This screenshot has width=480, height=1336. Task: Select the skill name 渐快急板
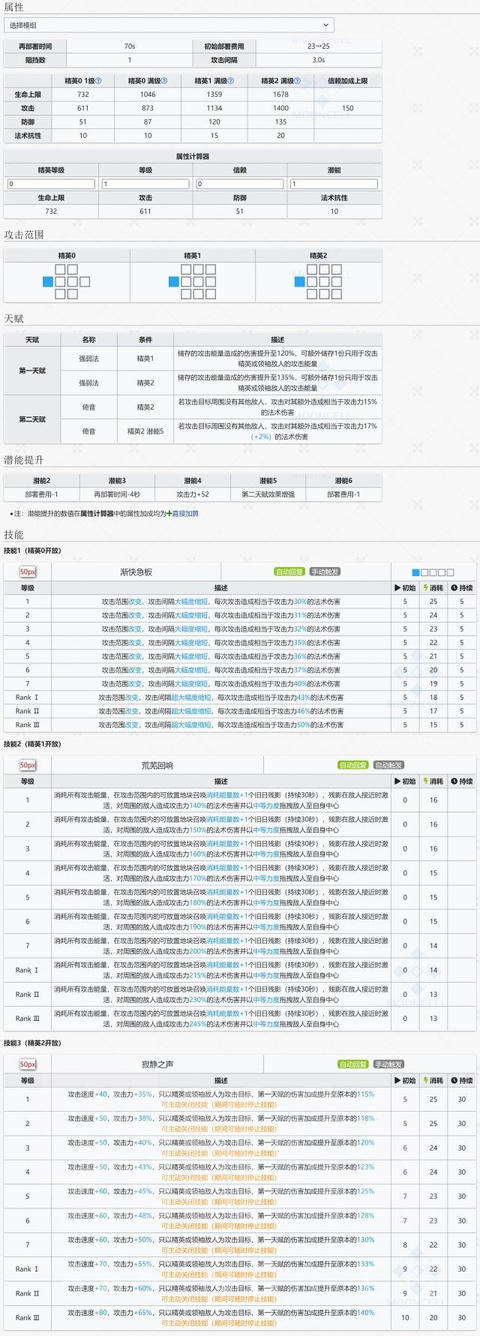(x=136, y=572)
